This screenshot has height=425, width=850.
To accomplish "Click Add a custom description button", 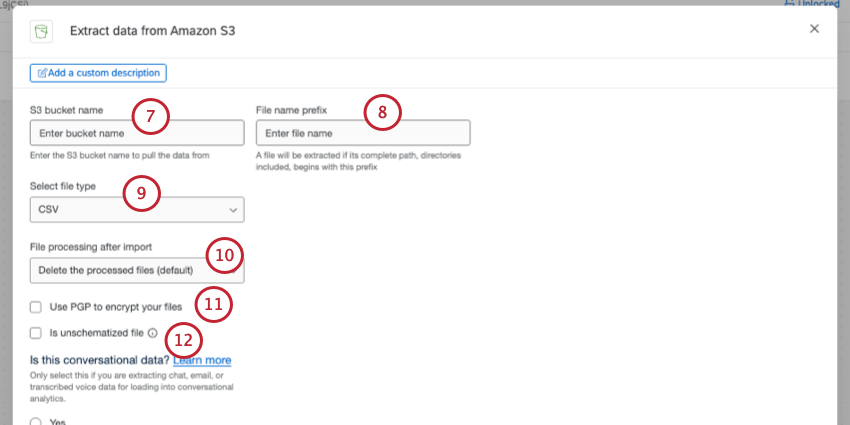I will tap(98, 73).
